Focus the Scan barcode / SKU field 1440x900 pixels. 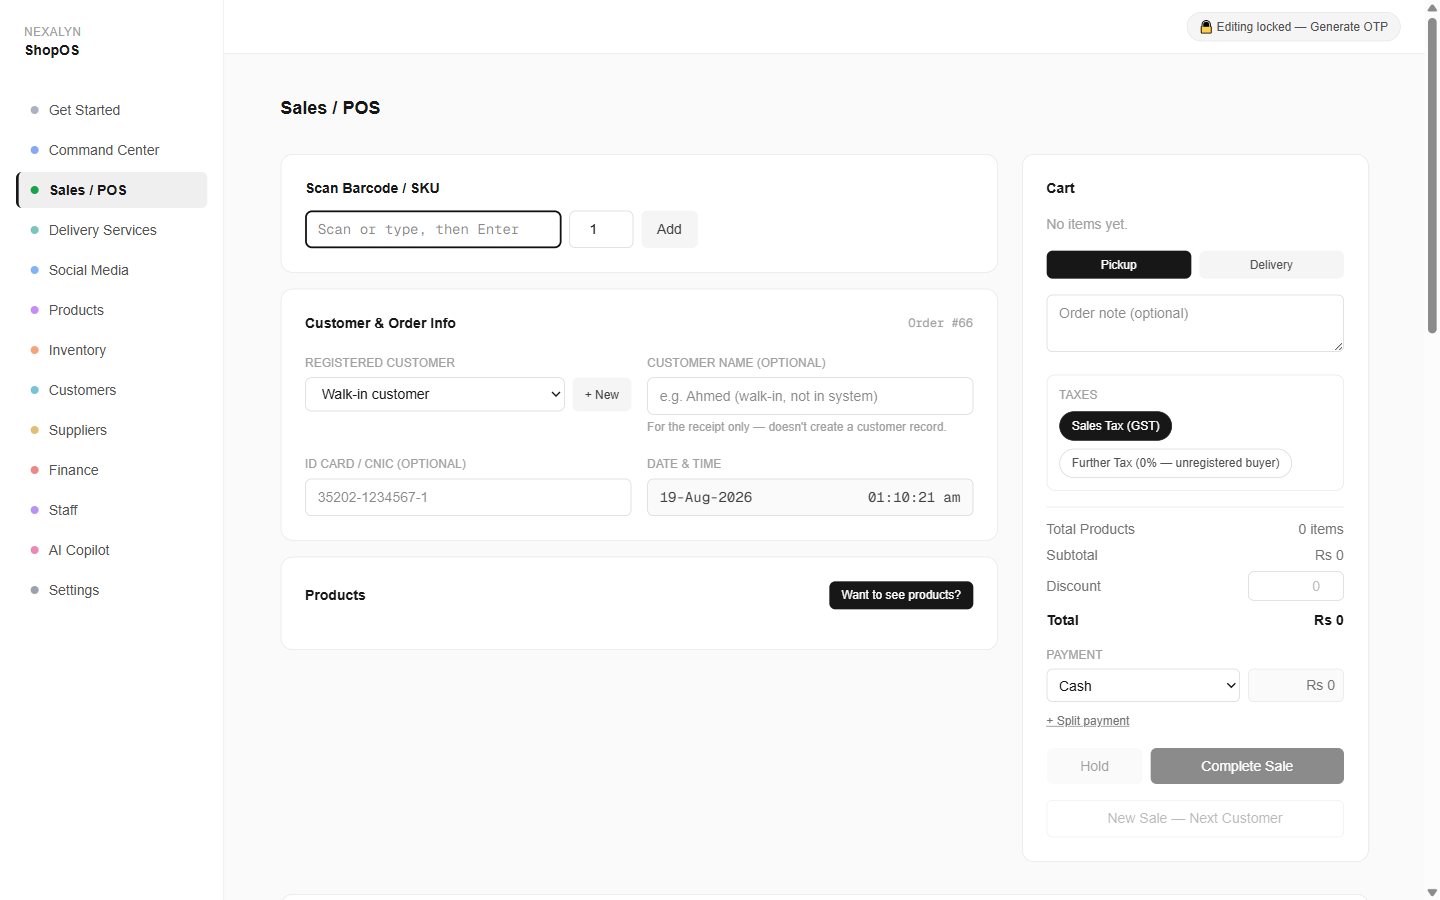tap(433, 229)
